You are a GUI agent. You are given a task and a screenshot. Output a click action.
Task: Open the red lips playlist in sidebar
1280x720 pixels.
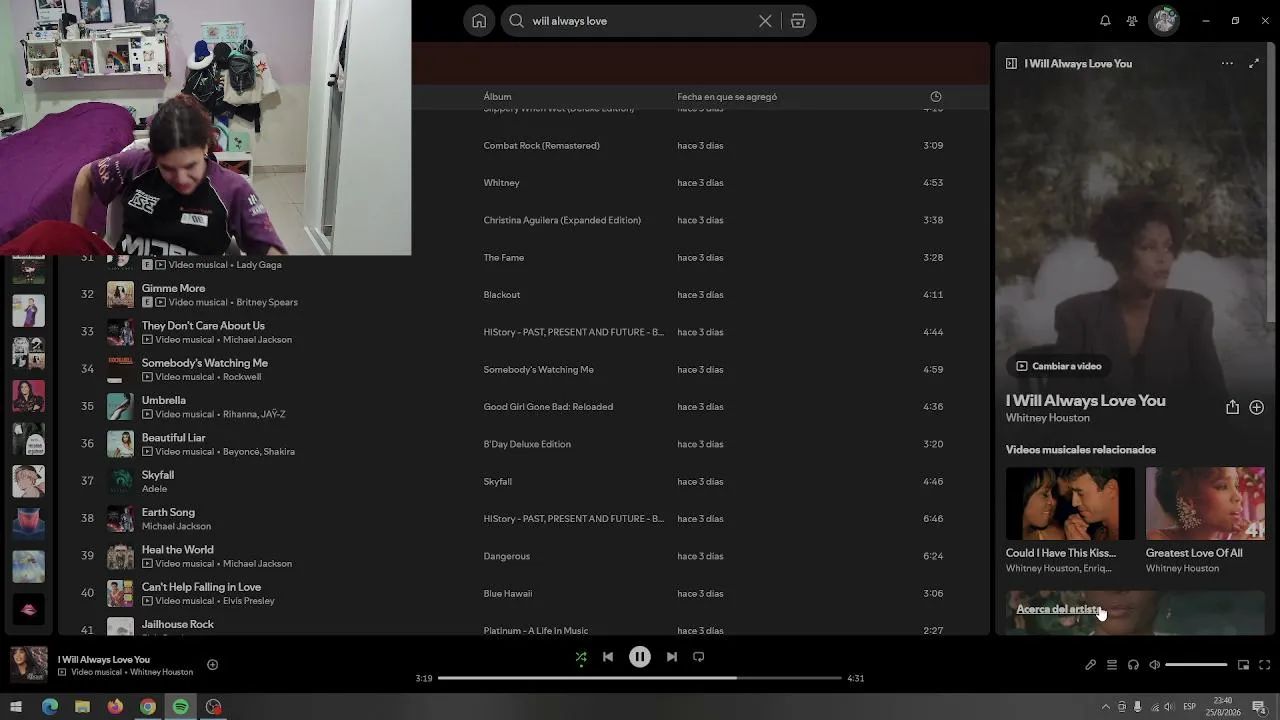click(28, 609)
